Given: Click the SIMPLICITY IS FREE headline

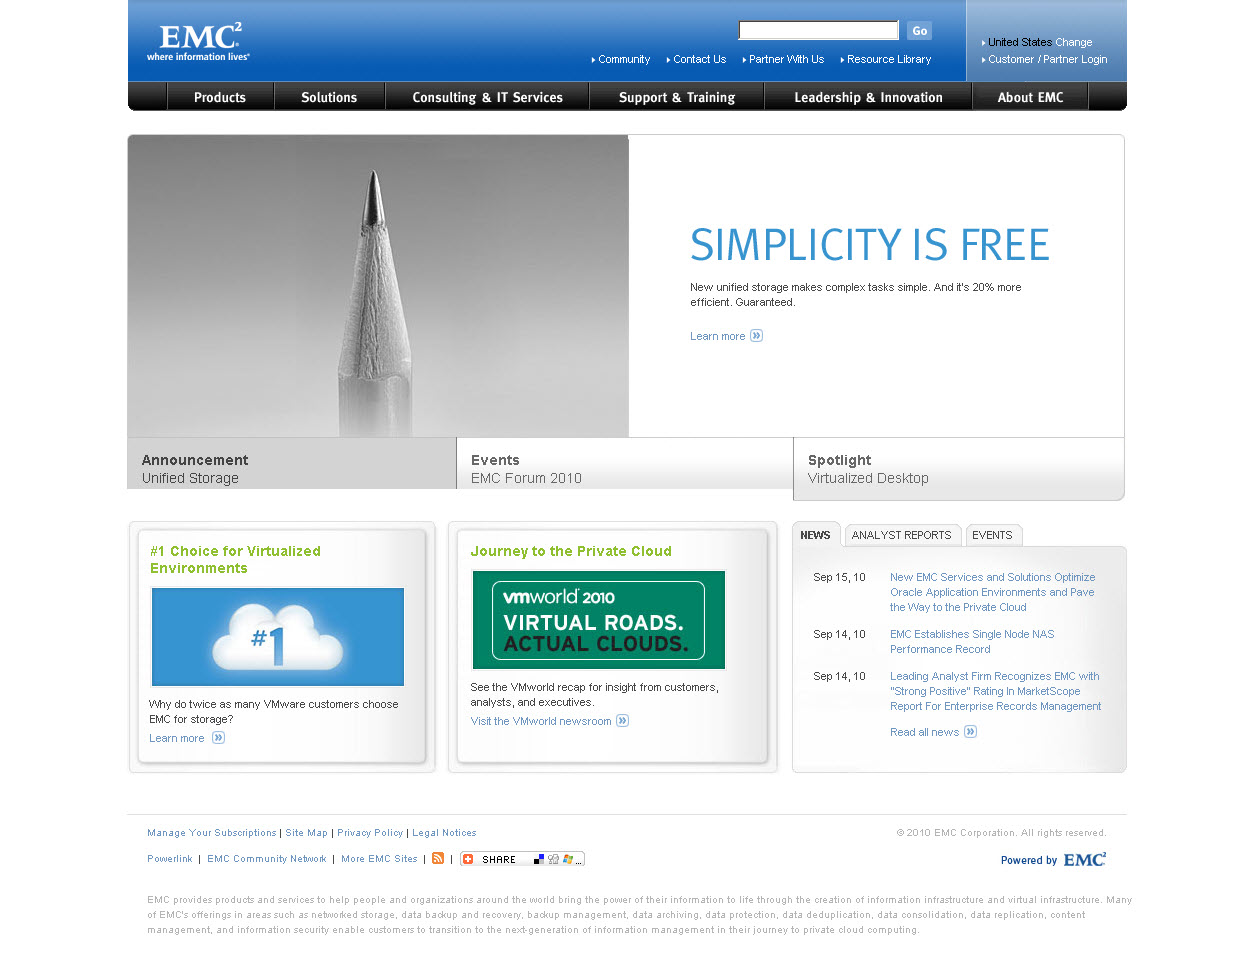Looking at the screenshot, I should [x=870, y=245].
